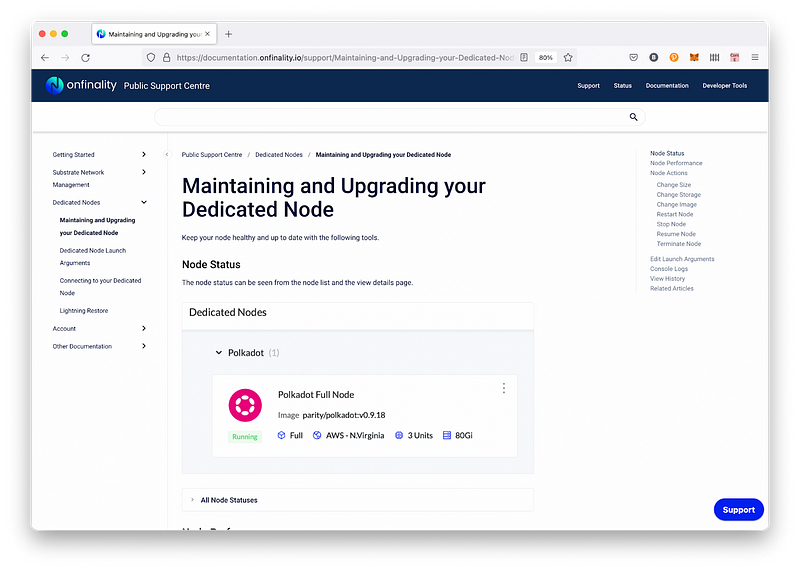Click the image text parity/polkadot:v0.9.18
The image size is (800, 571).
(343, 415)
